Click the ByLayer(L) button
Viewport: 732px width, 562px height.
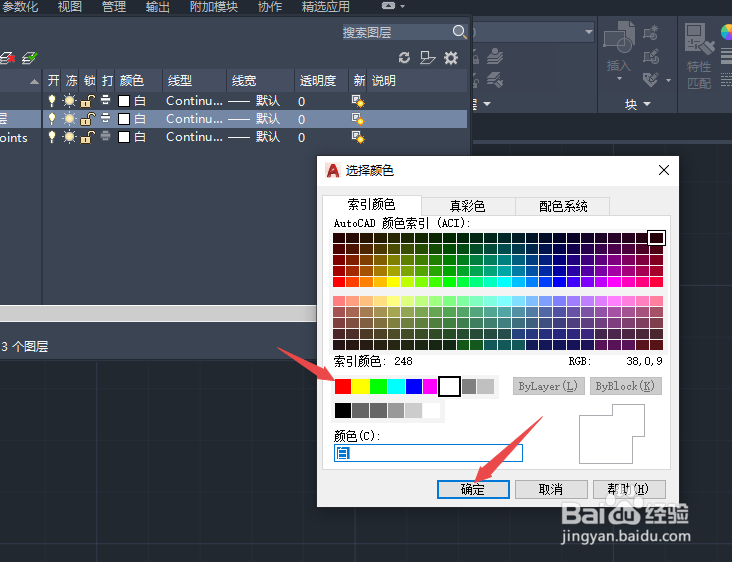[x=549, y=386]
